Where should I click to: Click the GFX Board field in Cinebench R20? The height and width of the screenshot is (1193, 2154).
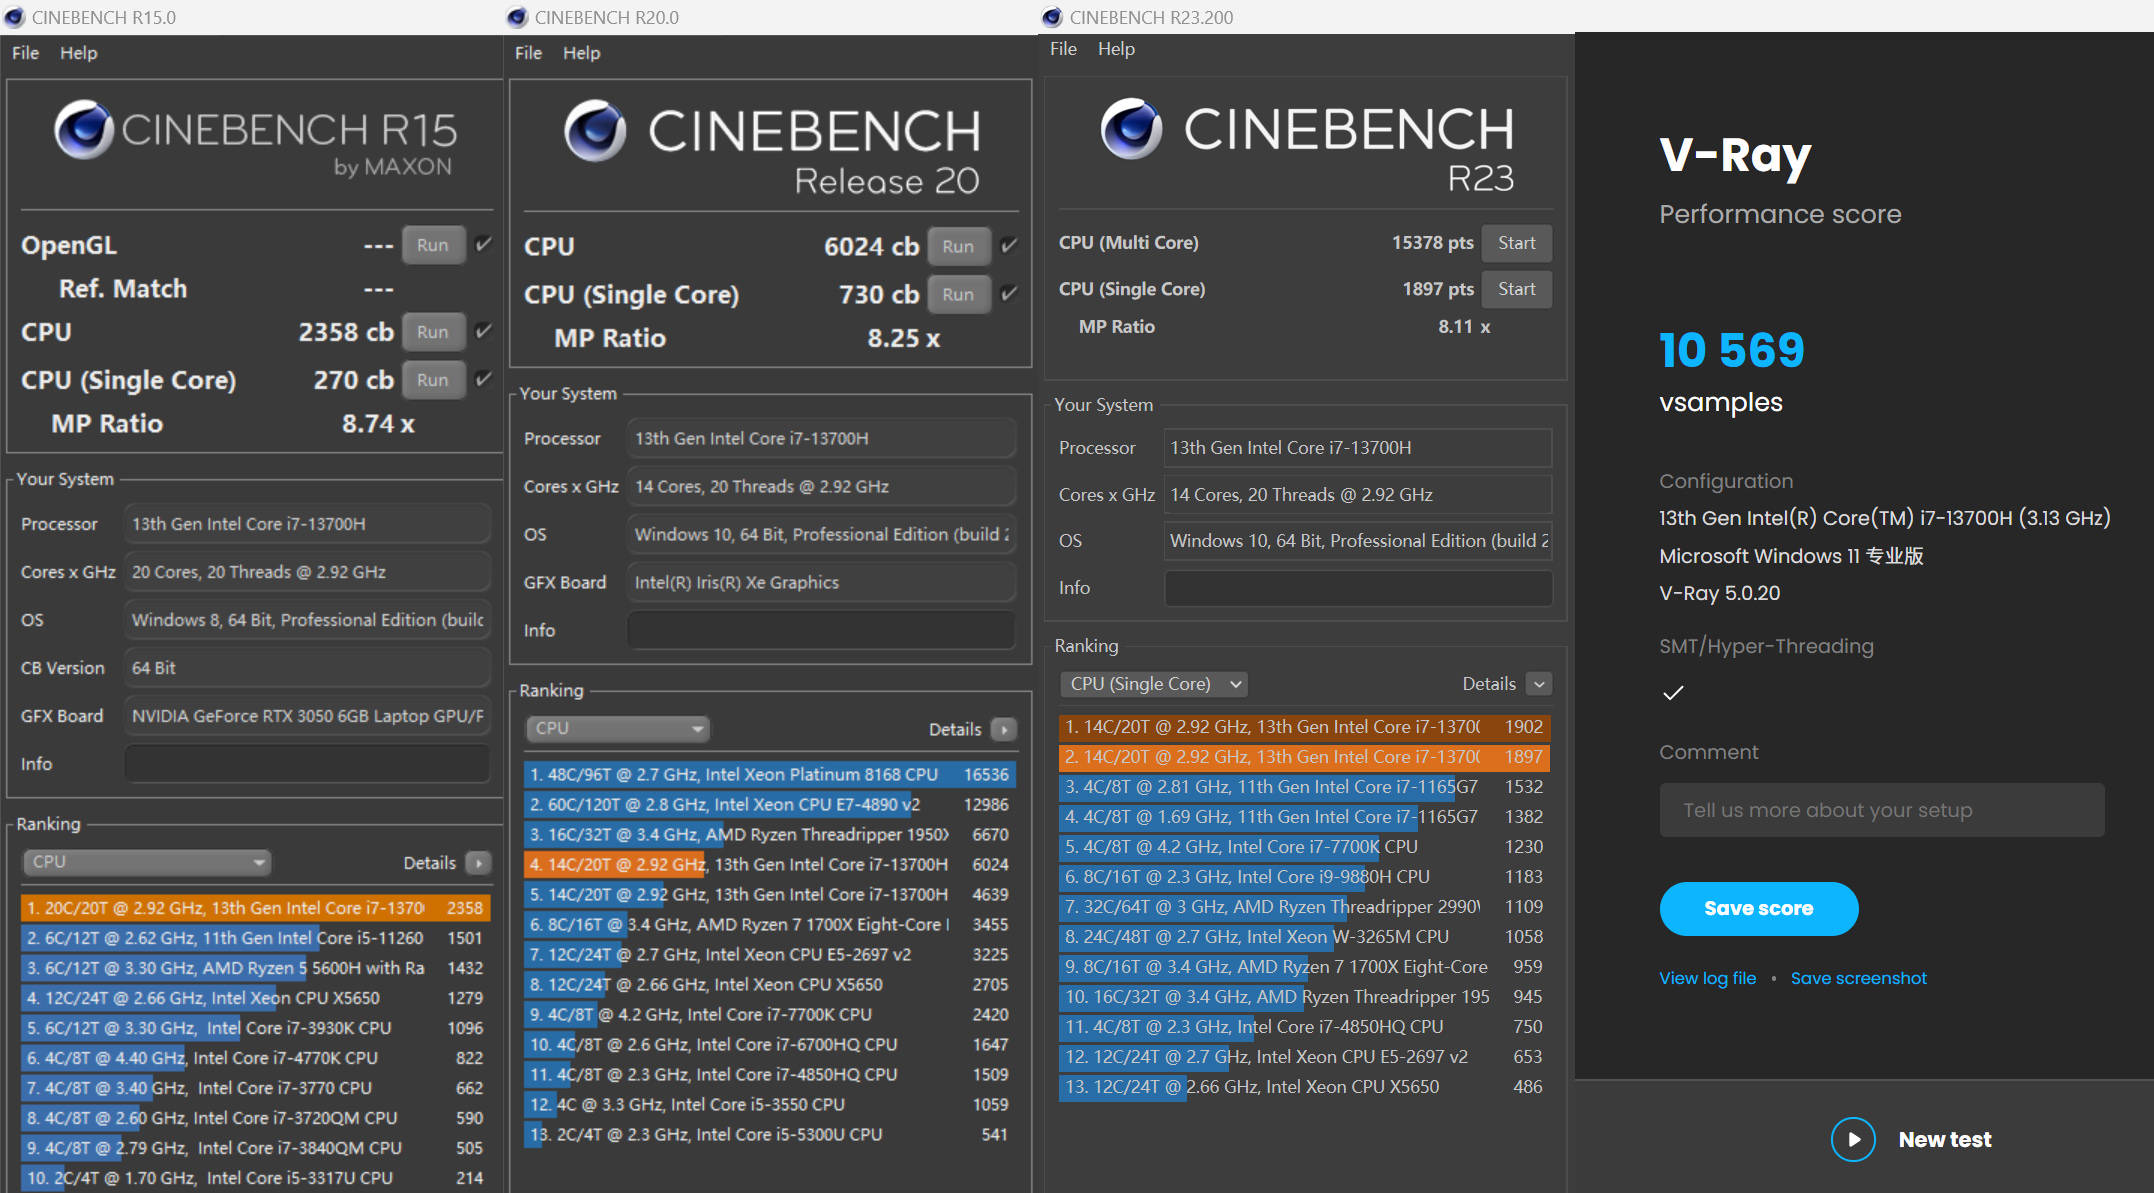tap(821, 582)
